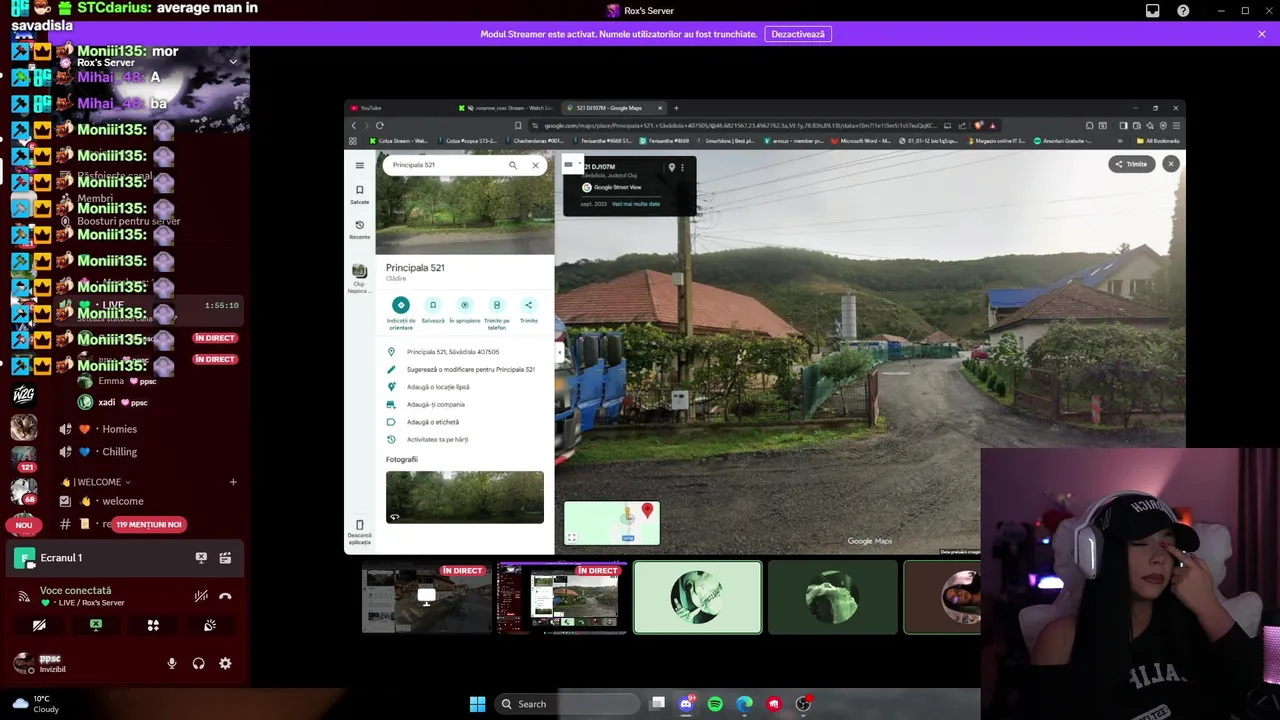Image resolution: width=1280 pixels, height=720 pixels.
Task: Open the ppsc user profile avatar
Action: click(22, 663)
